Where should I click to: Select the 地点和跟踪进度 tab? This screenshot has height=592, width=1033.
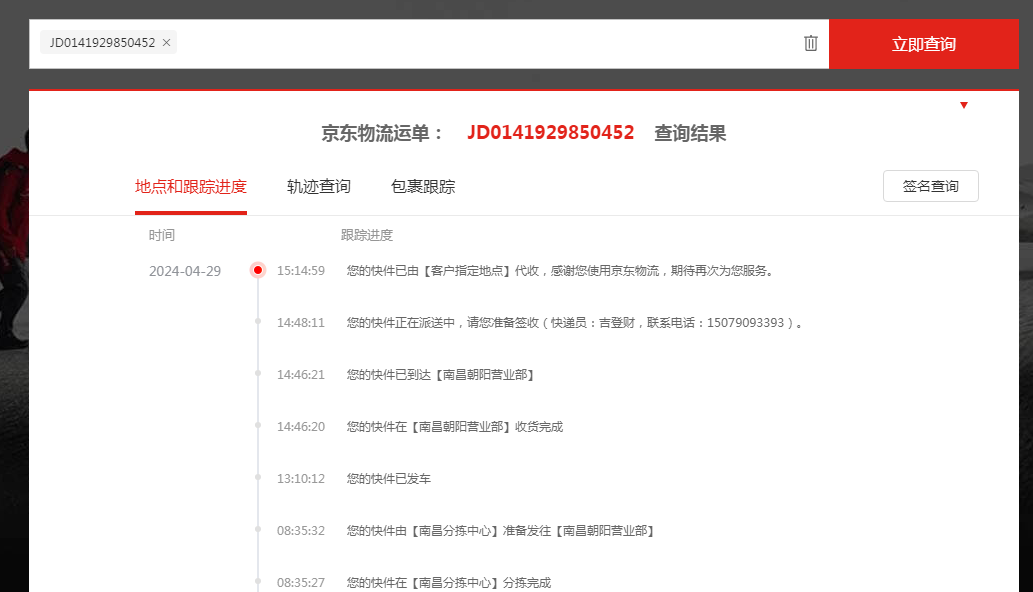point(191,187)
